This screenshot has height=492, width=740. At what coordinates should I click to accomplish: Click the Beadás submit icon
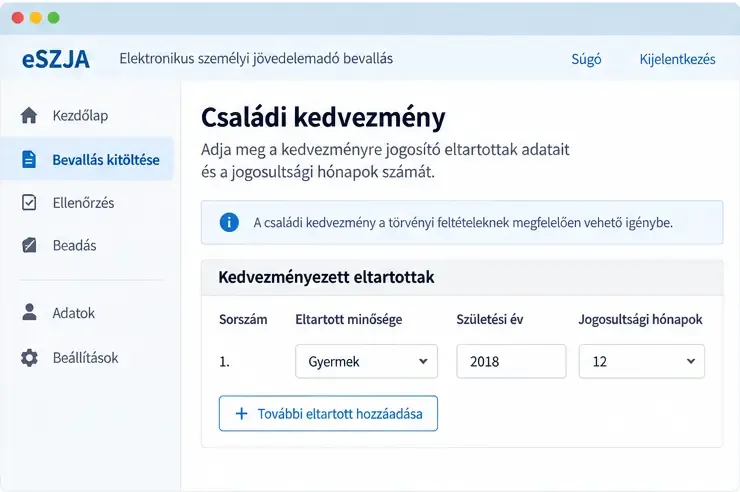tap(29, 245)
